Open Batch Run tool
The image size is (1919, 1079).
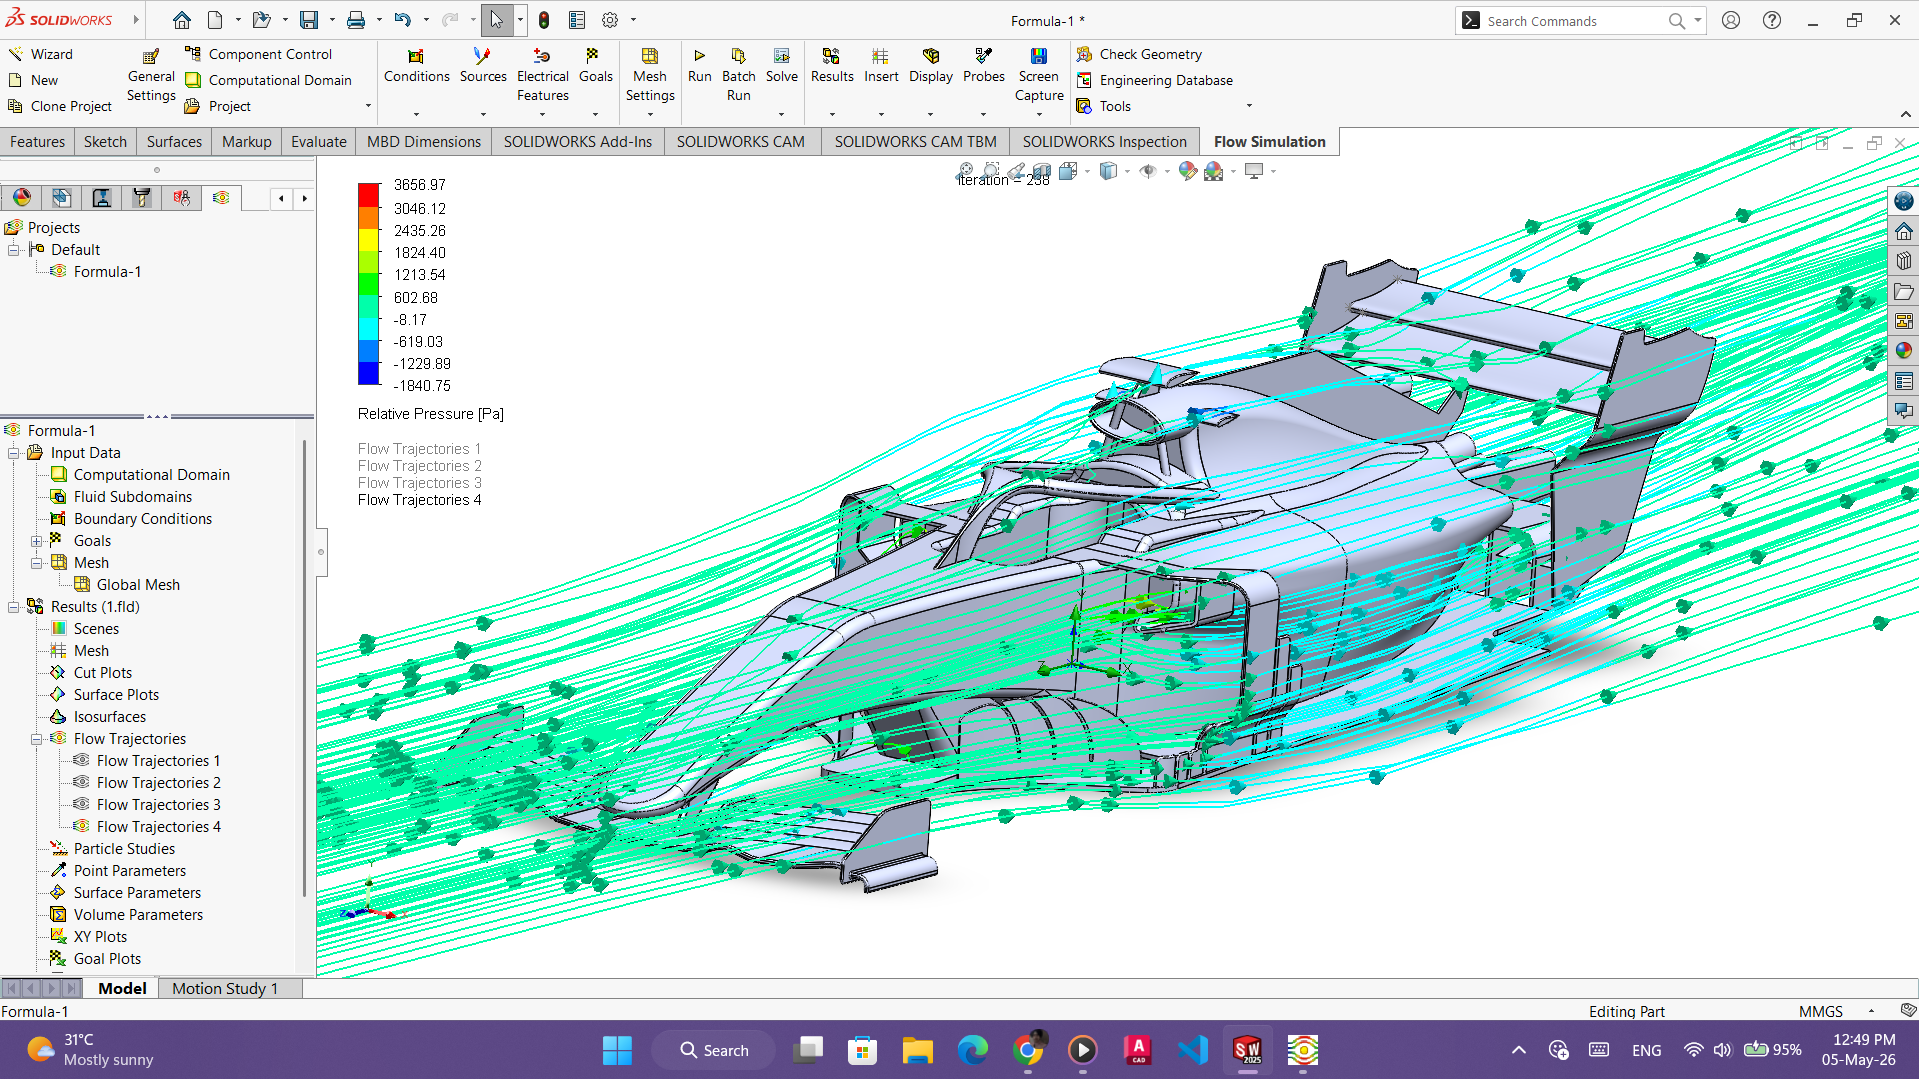[738, 76]
